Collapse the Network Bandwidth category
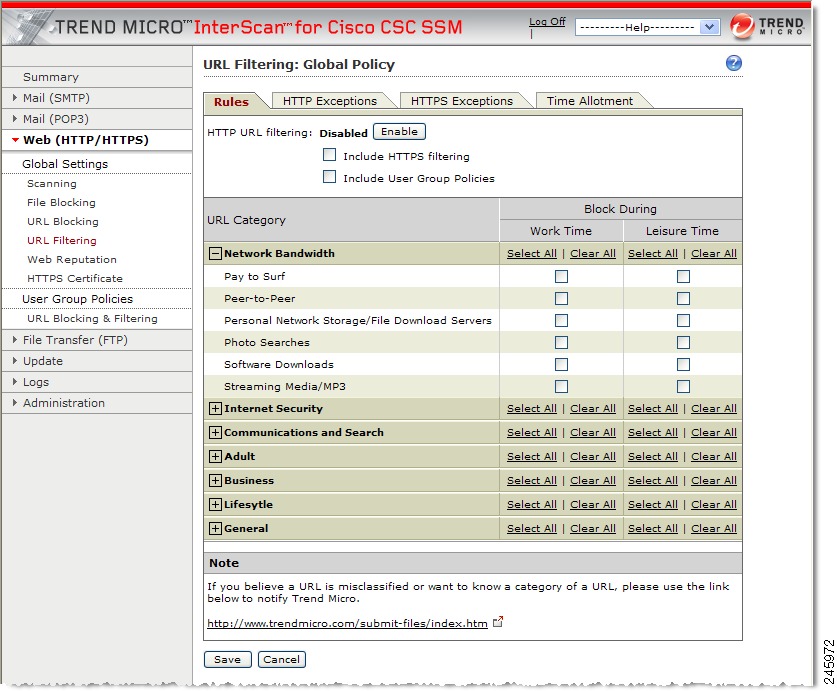The height and width of the screenshot is (691, 837). tap(215, 253)
